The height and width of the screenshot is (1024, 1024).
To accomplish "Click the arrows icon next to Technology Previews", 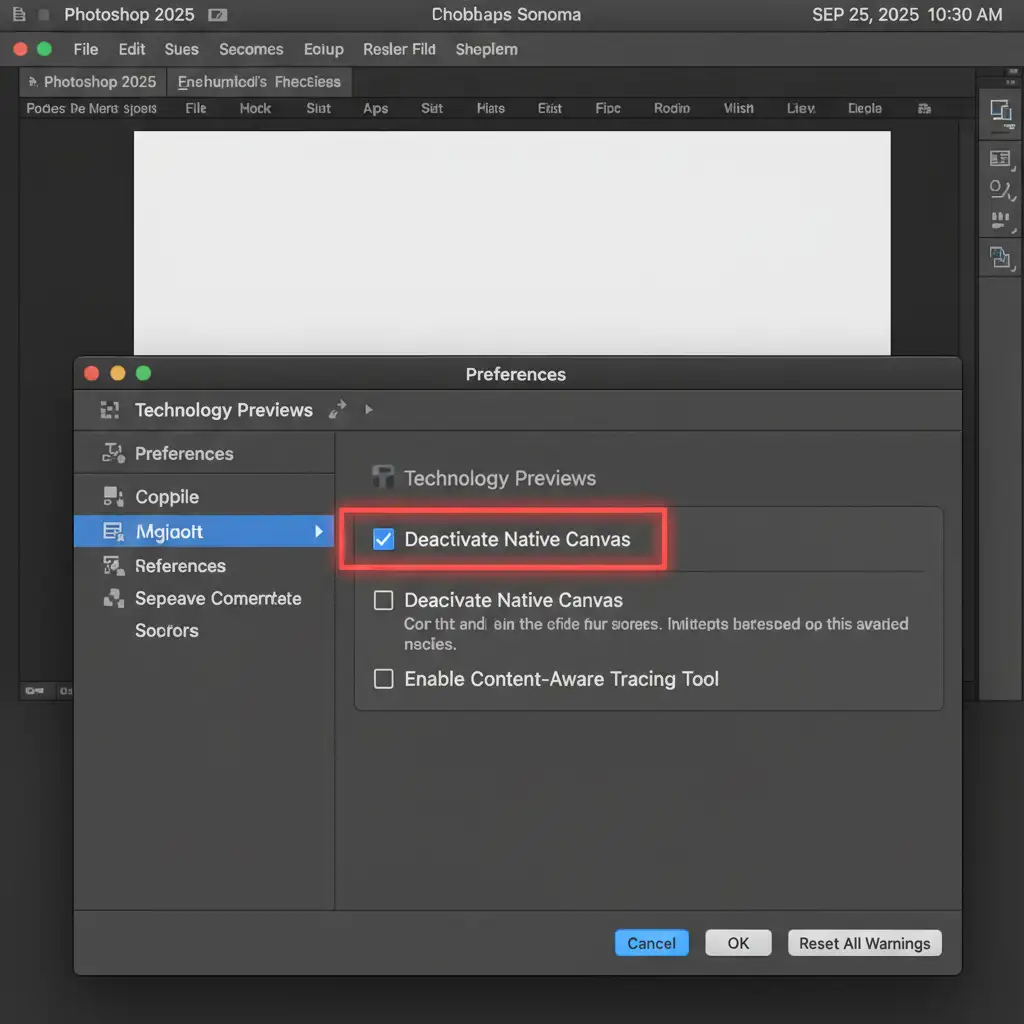I will 338,408.
